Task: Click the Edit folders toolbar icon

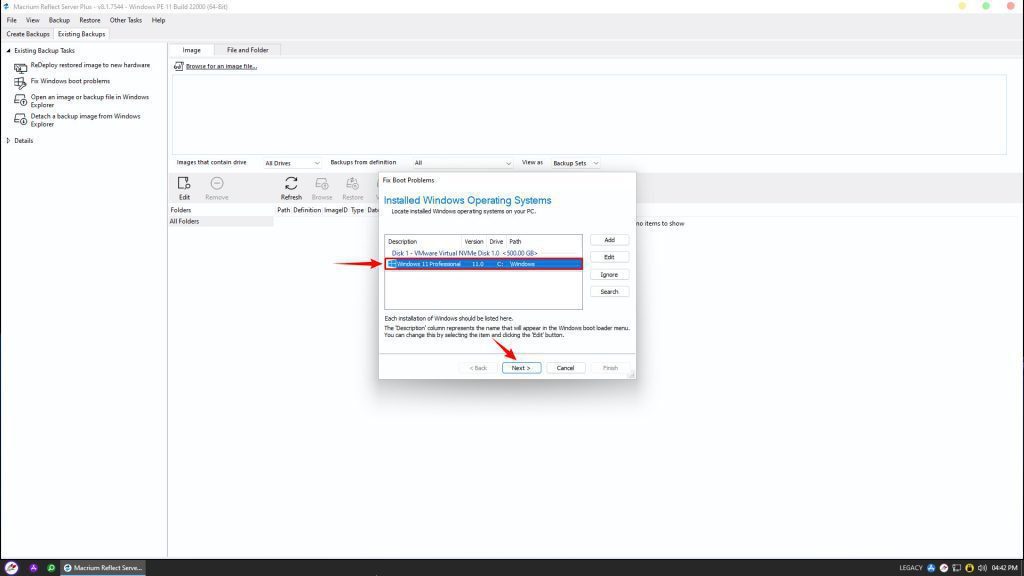Action: (184, 184)
